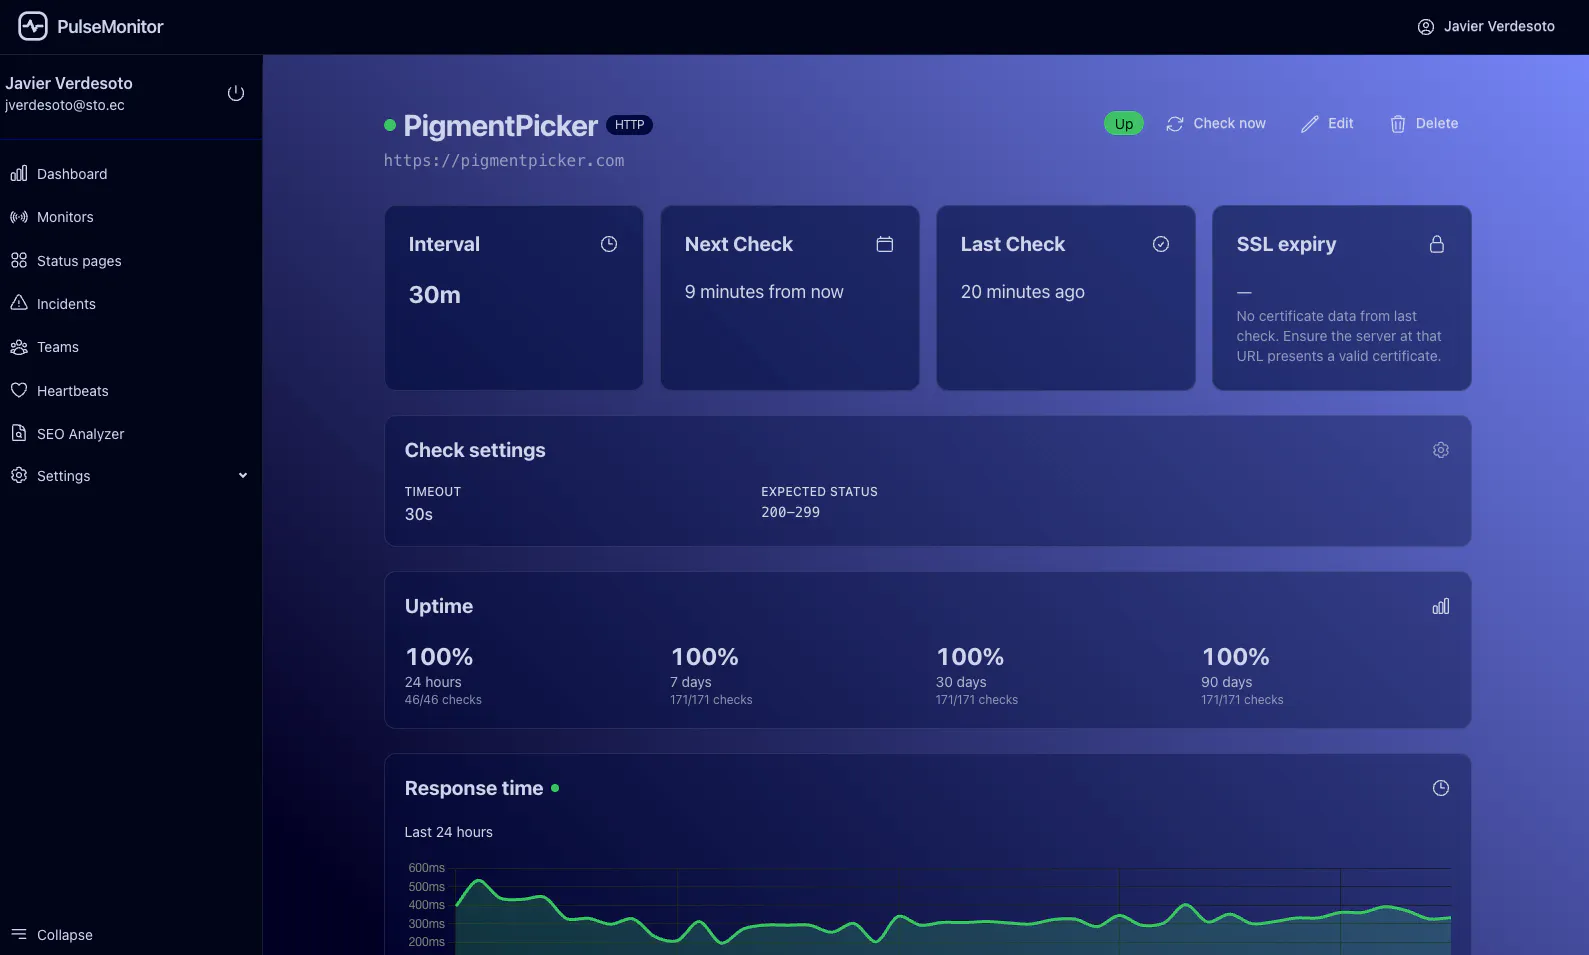Screen dimensions: 1589x955
Task: Click the Teams people icon
Action: pyautogui.click(x=19, y=347)
